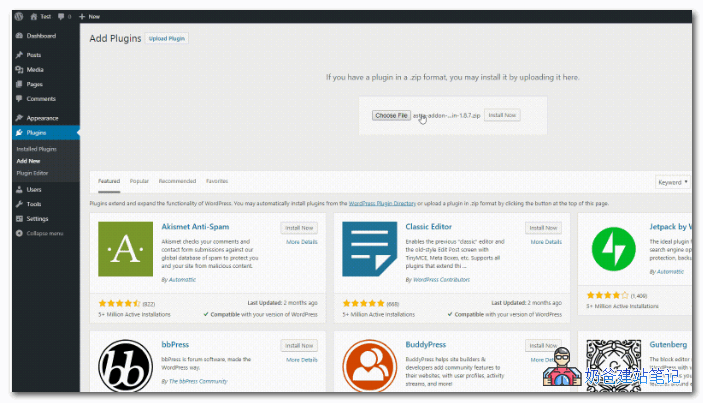Open Installed Plugins in the sidebar submenu
The width and height of the screenshot is (703, 403).
click(x=37, y=148)
